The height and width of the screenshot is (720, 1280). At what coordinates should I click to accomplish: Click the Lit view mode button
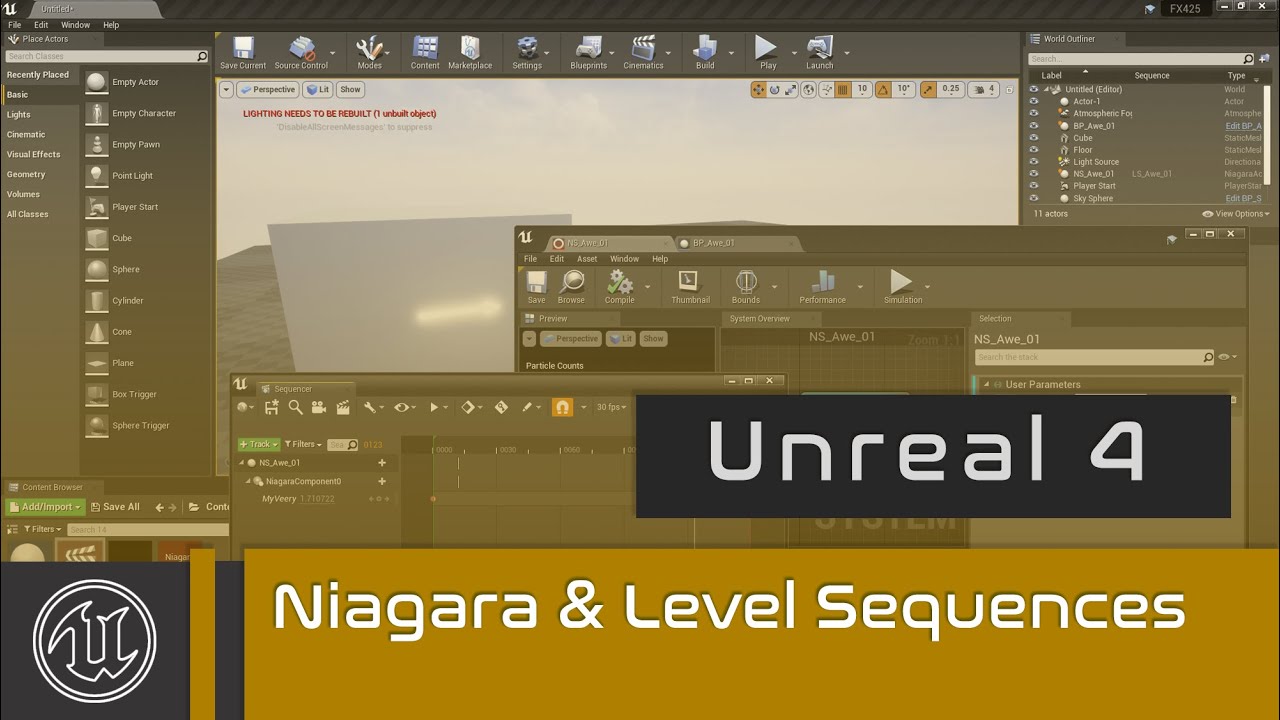[x=318, y=89]
